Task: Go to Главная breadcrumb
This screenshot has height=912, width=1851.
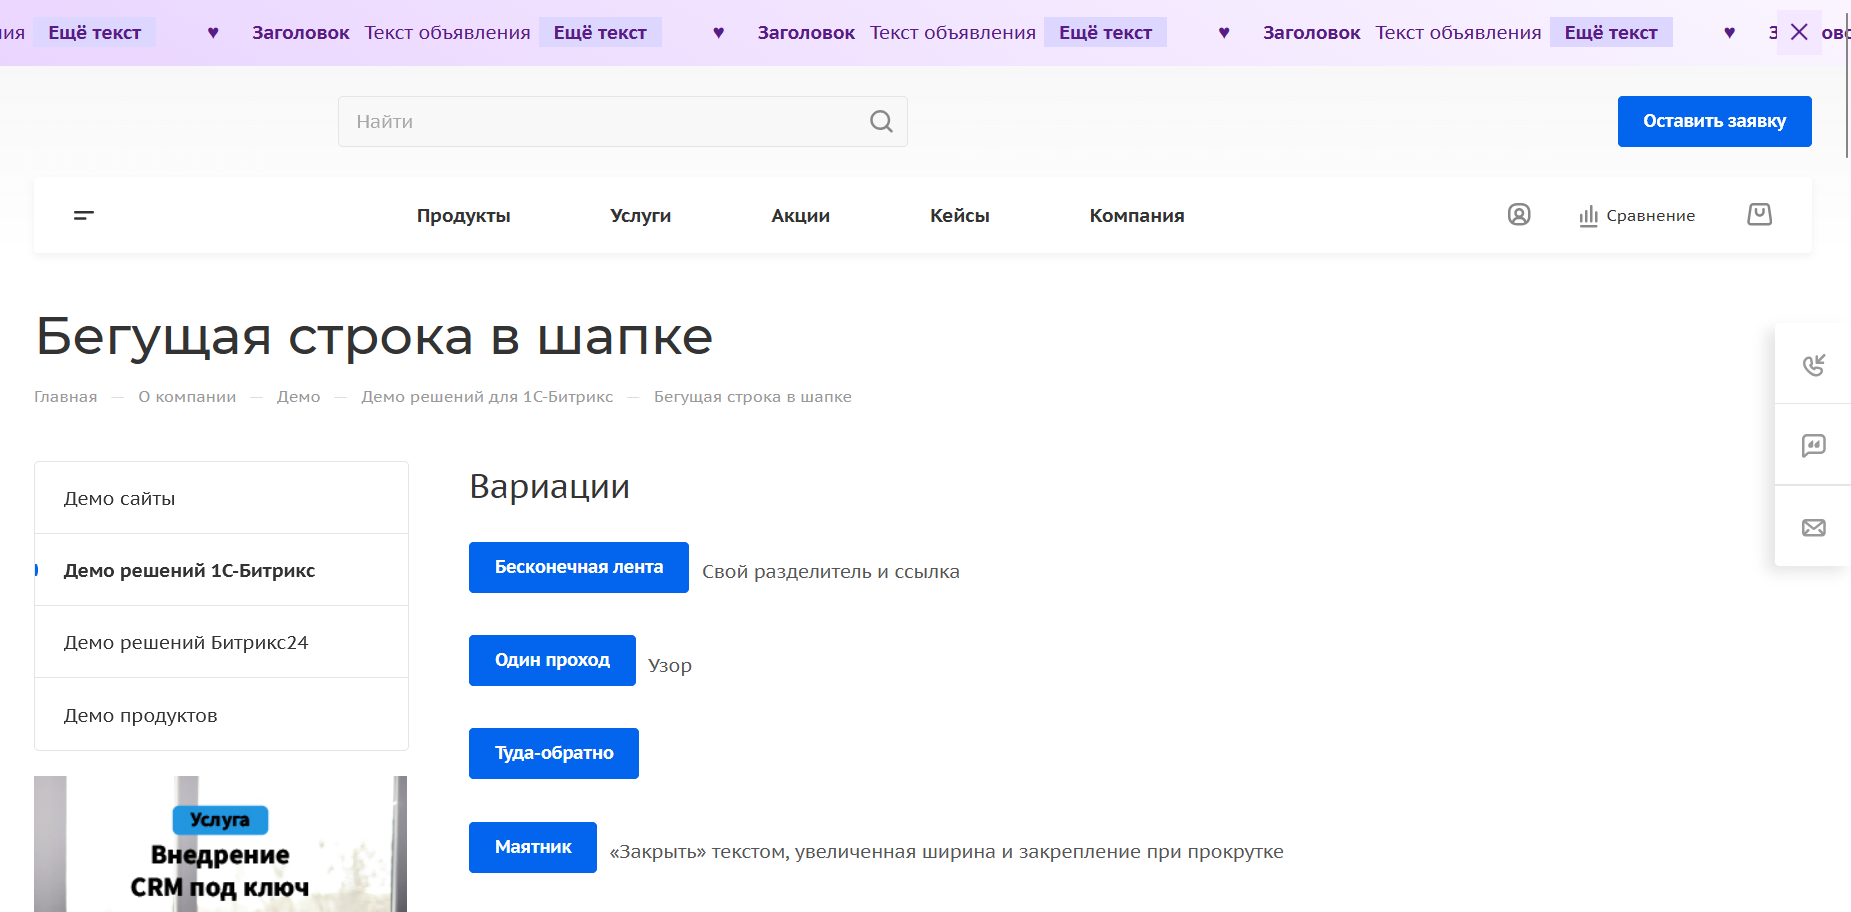Action: tap(66, 397)
